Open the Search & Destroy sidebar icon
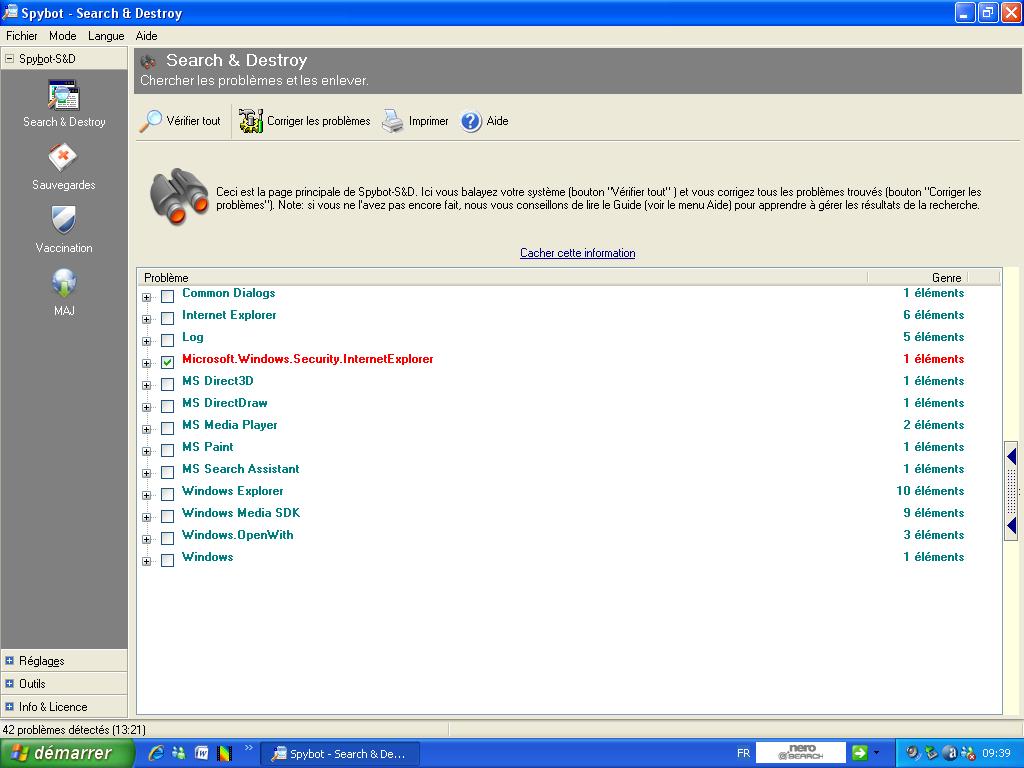The height and width of the screenshot is (768, 1024). (64, 96)
